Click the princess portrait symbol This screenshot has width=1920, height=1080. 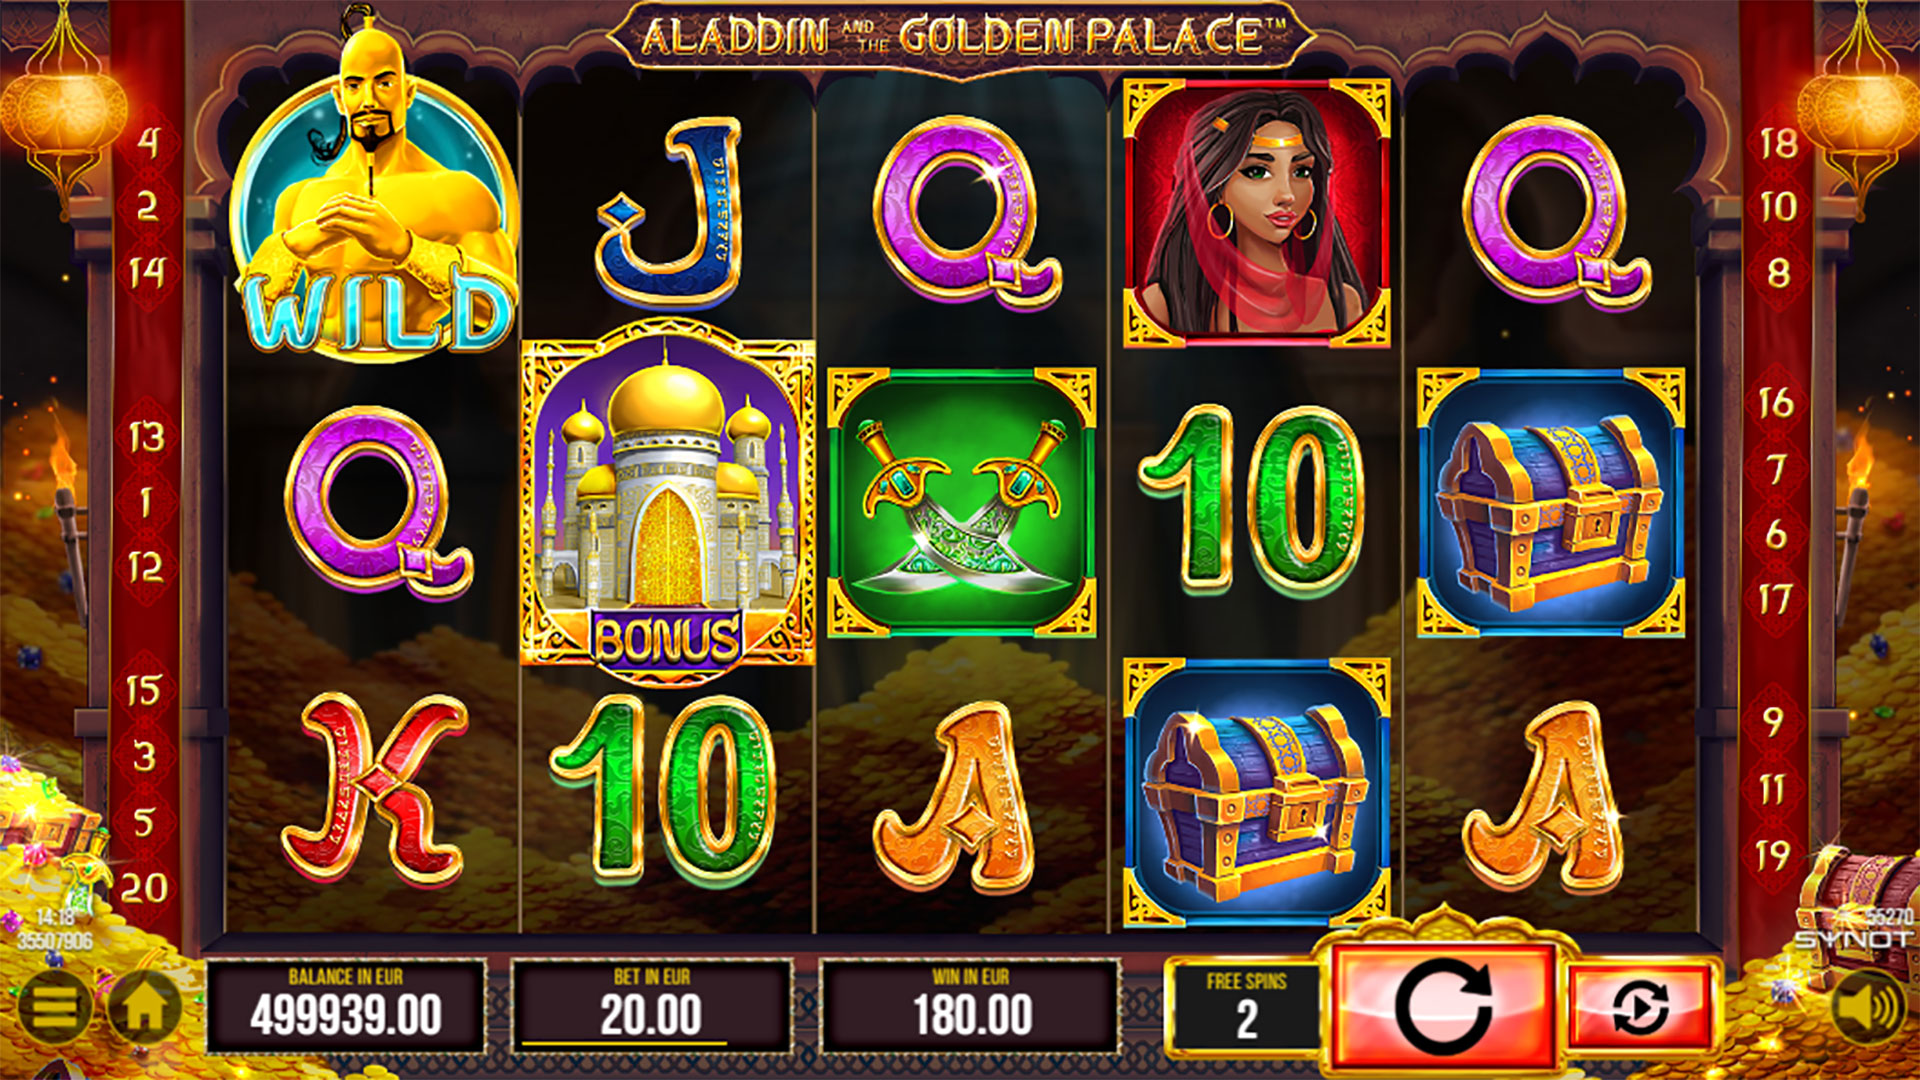coord(1256,213)
